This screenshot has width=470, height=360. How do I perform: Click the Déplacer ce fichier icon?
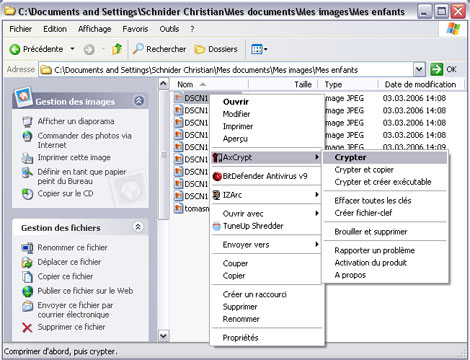point(27,262)
